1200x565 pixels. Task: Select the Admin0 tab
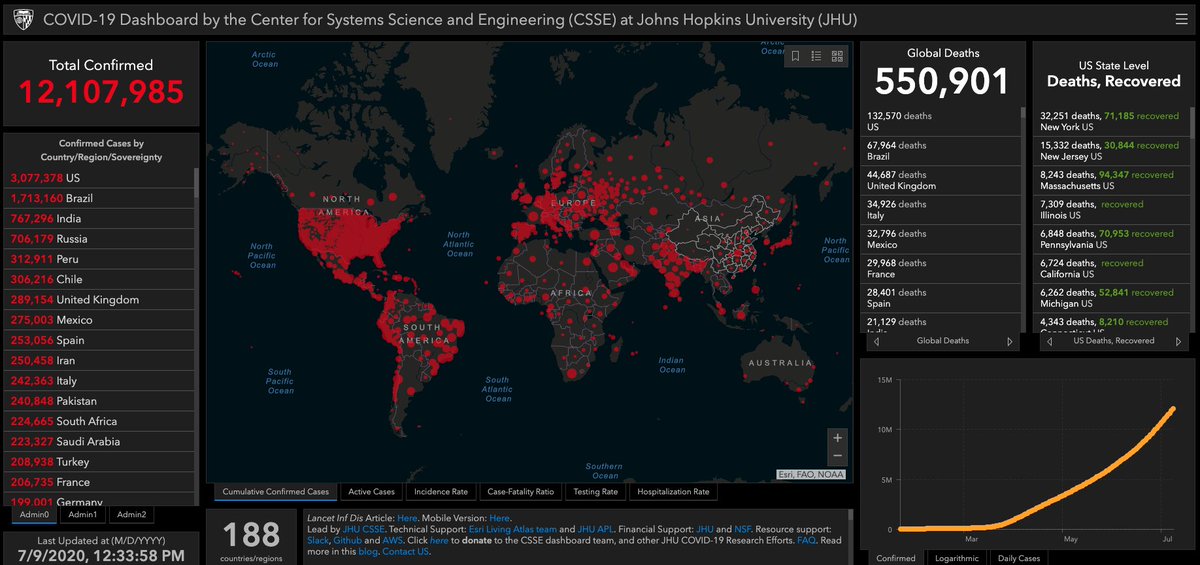coord(34,515)
